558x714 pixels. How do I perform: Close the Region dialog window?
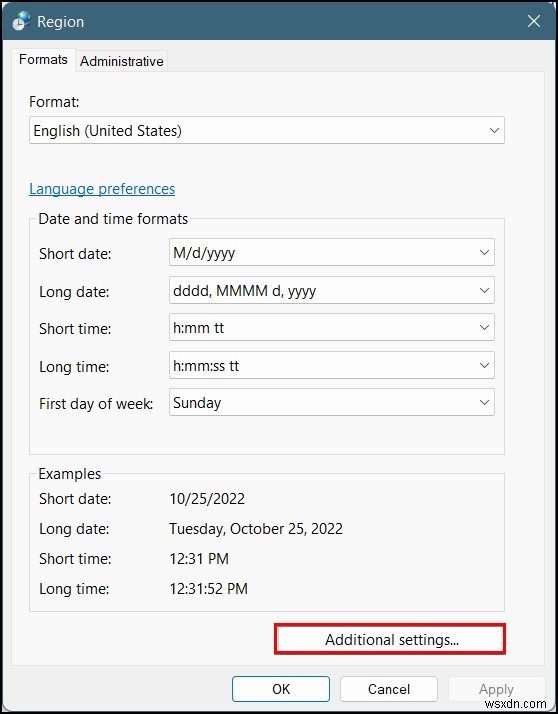(x=533, y=21)
